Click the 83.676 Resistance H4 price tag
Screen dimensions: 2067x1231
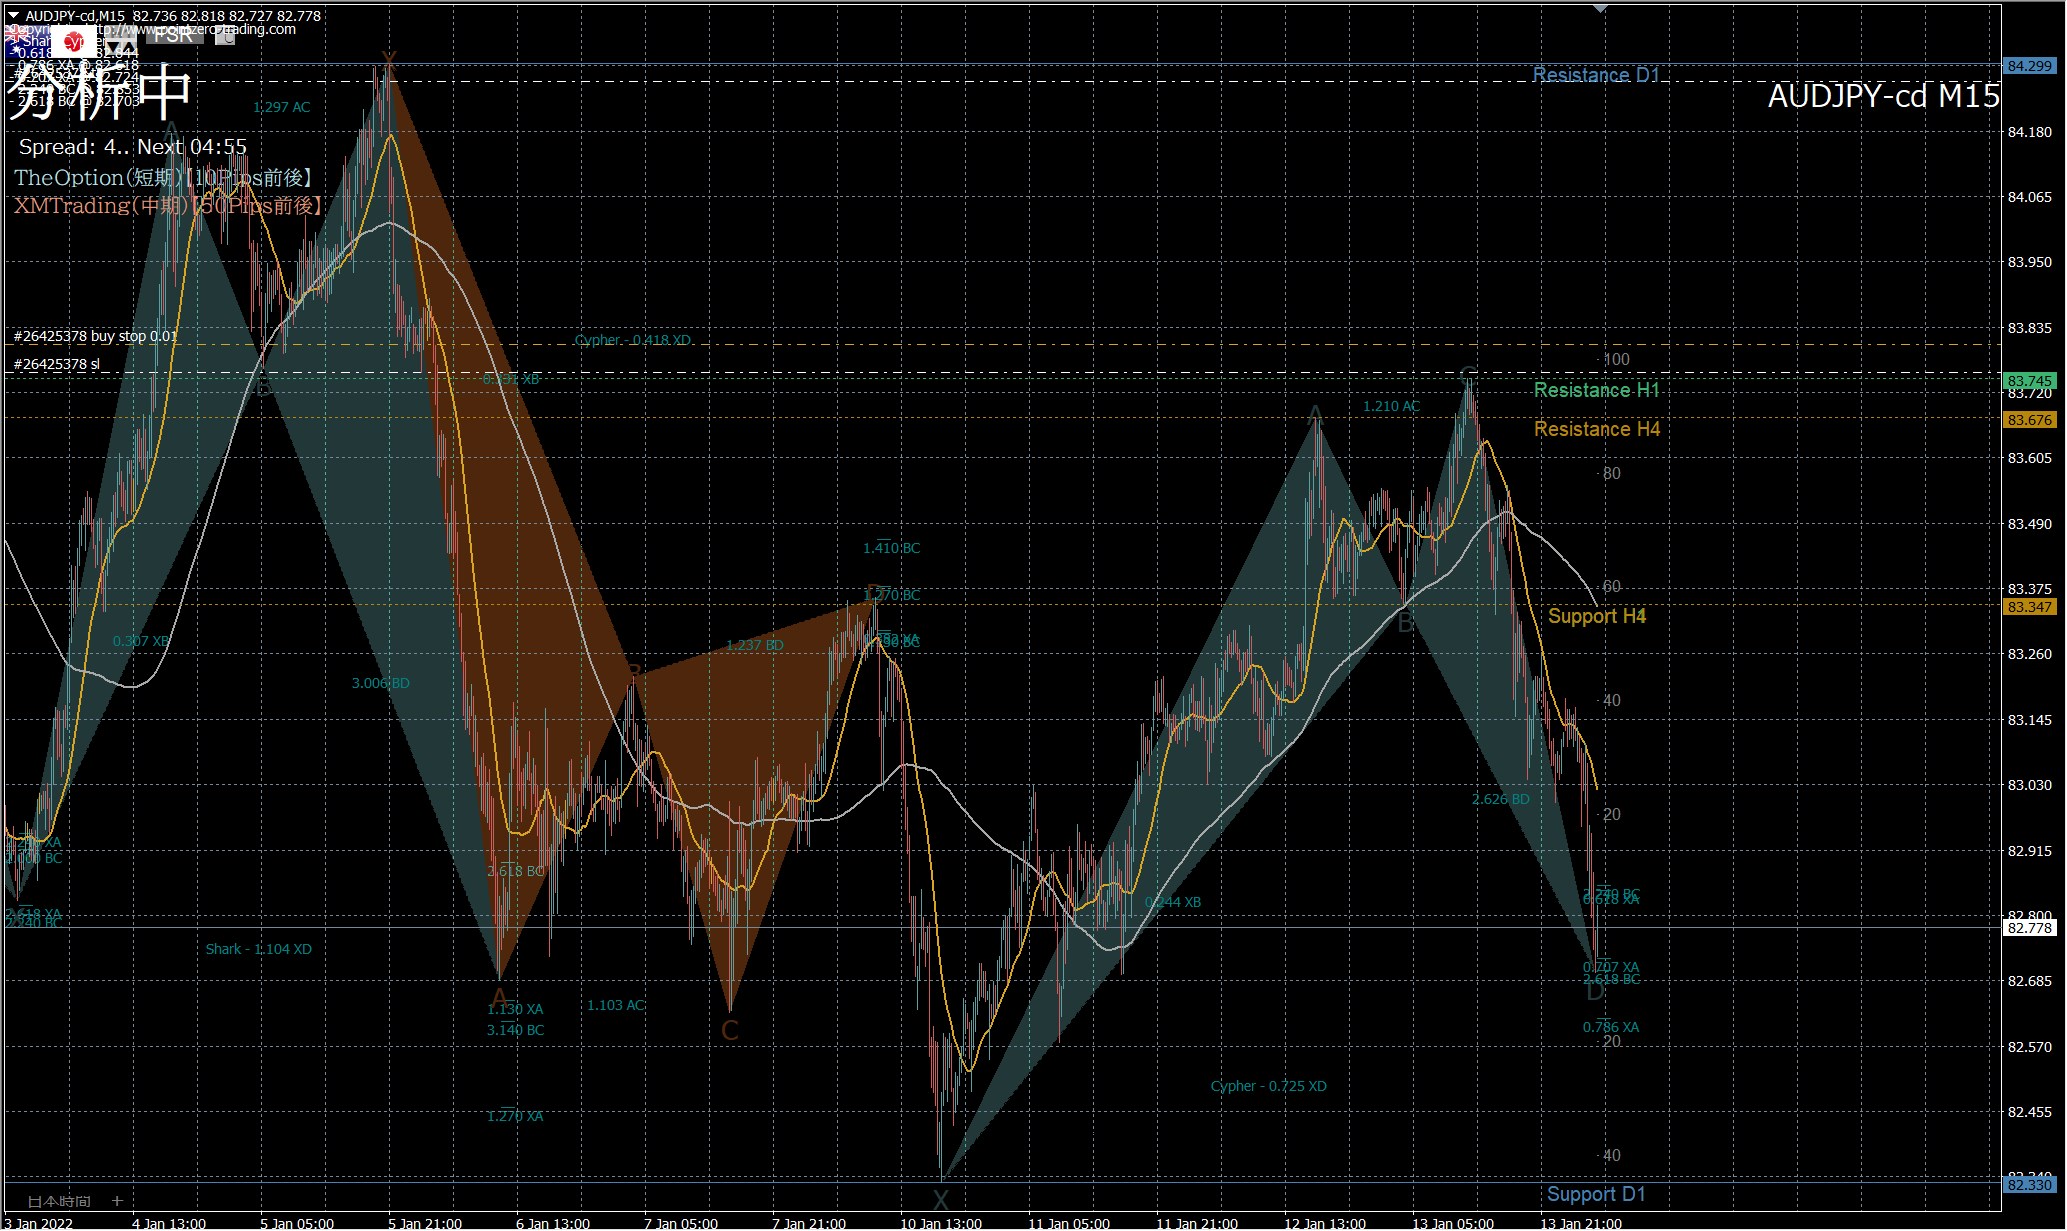(x=2029, y=420)
